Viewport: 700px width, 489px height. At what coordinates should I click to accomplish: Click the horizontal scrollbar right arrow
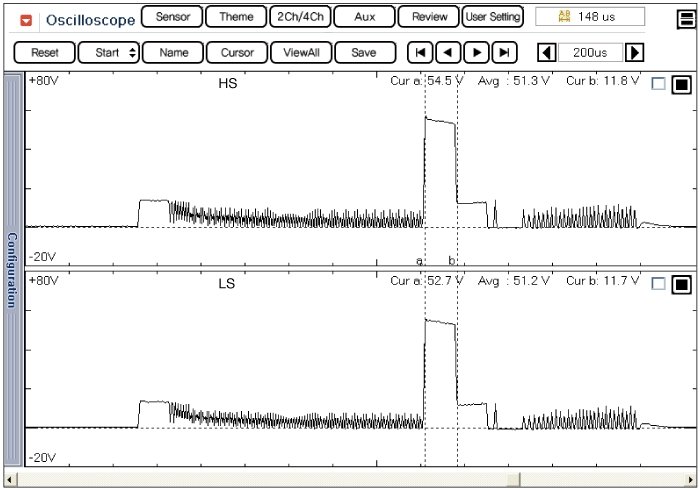pos(691,480)
